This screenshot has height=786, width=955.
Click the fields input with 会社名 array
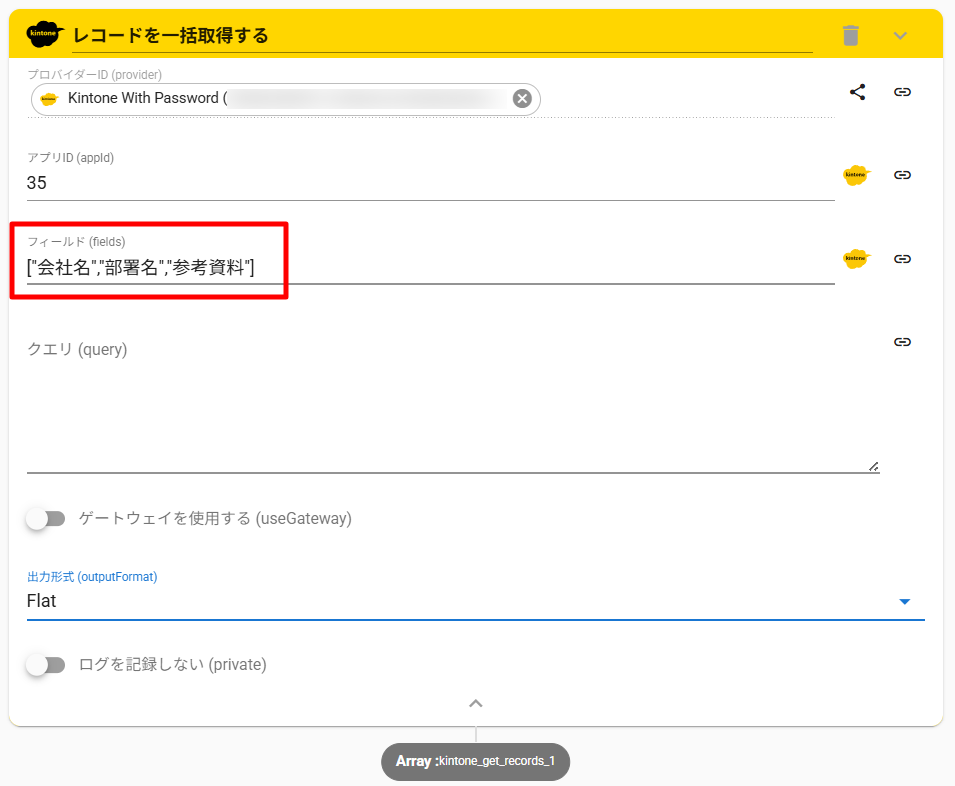point(430,267)
